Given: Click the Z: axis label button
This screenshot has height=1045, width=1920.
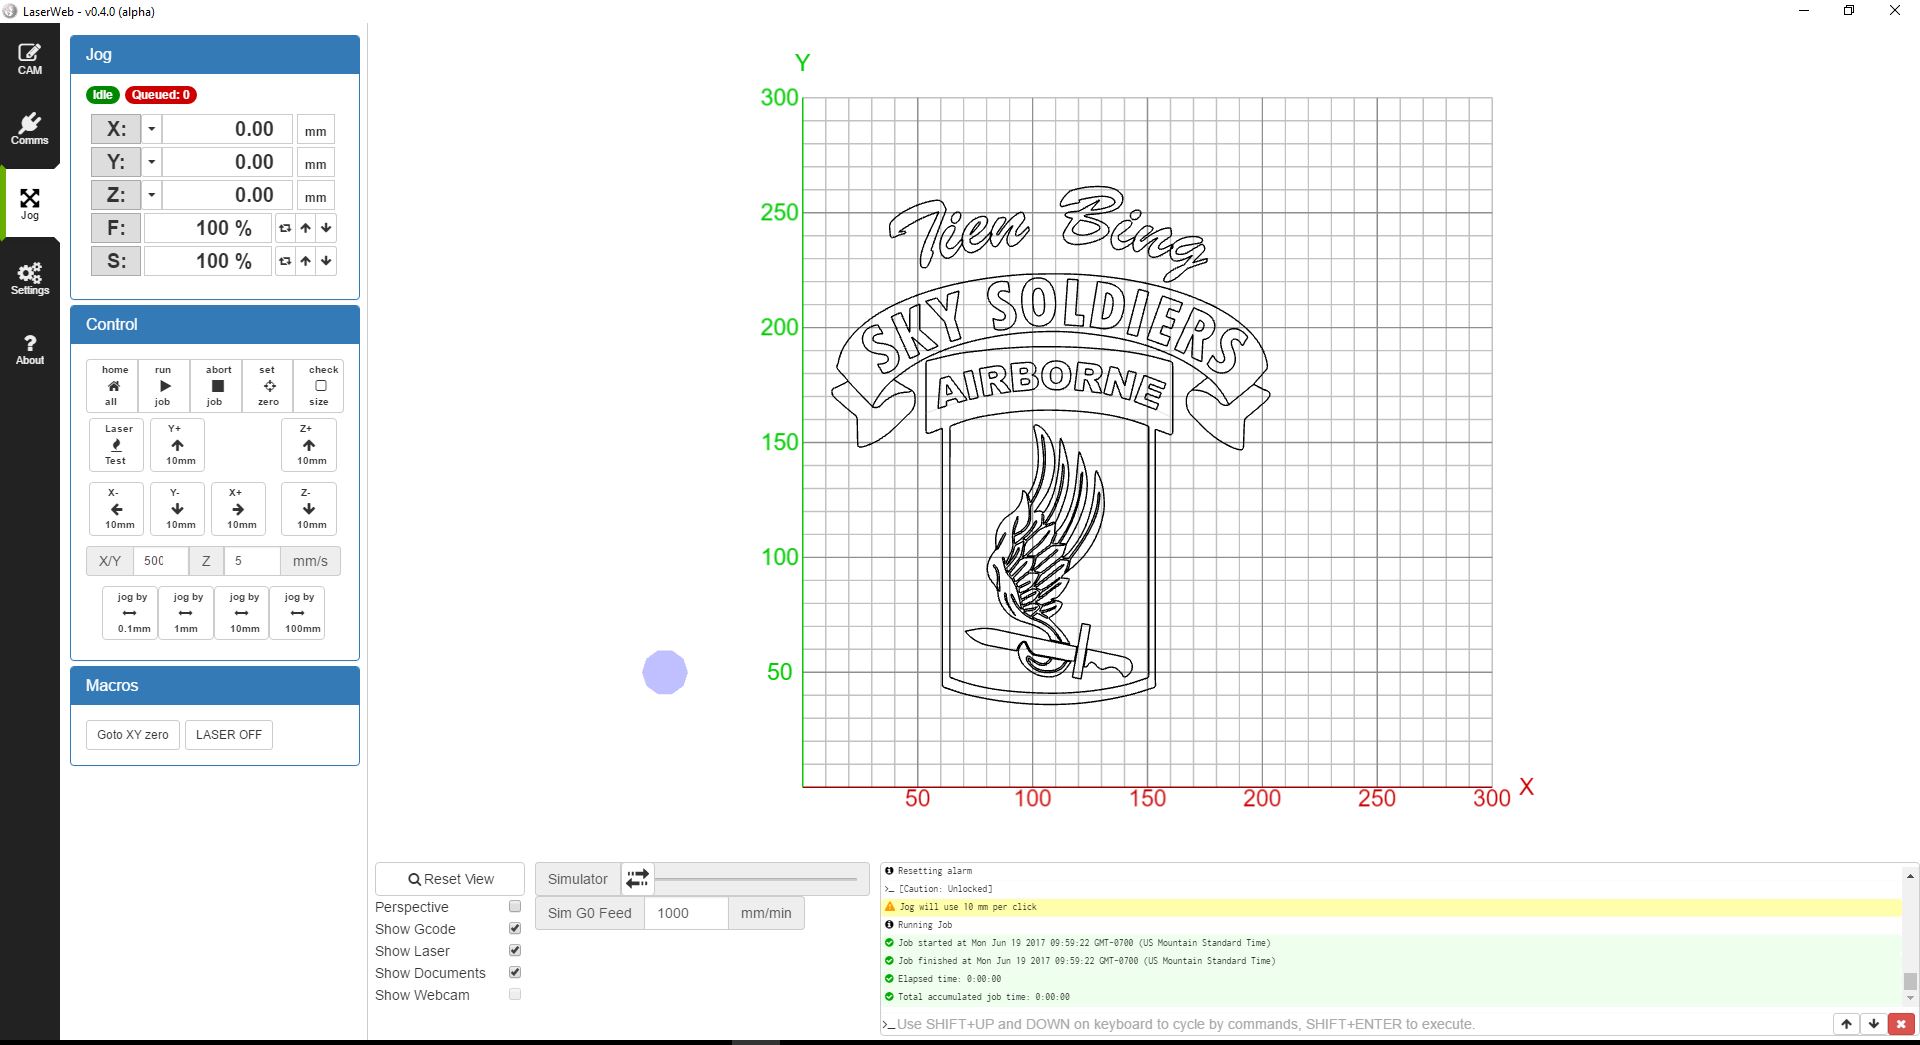Looking at the screenshot, I should click(x=116, y=195).
